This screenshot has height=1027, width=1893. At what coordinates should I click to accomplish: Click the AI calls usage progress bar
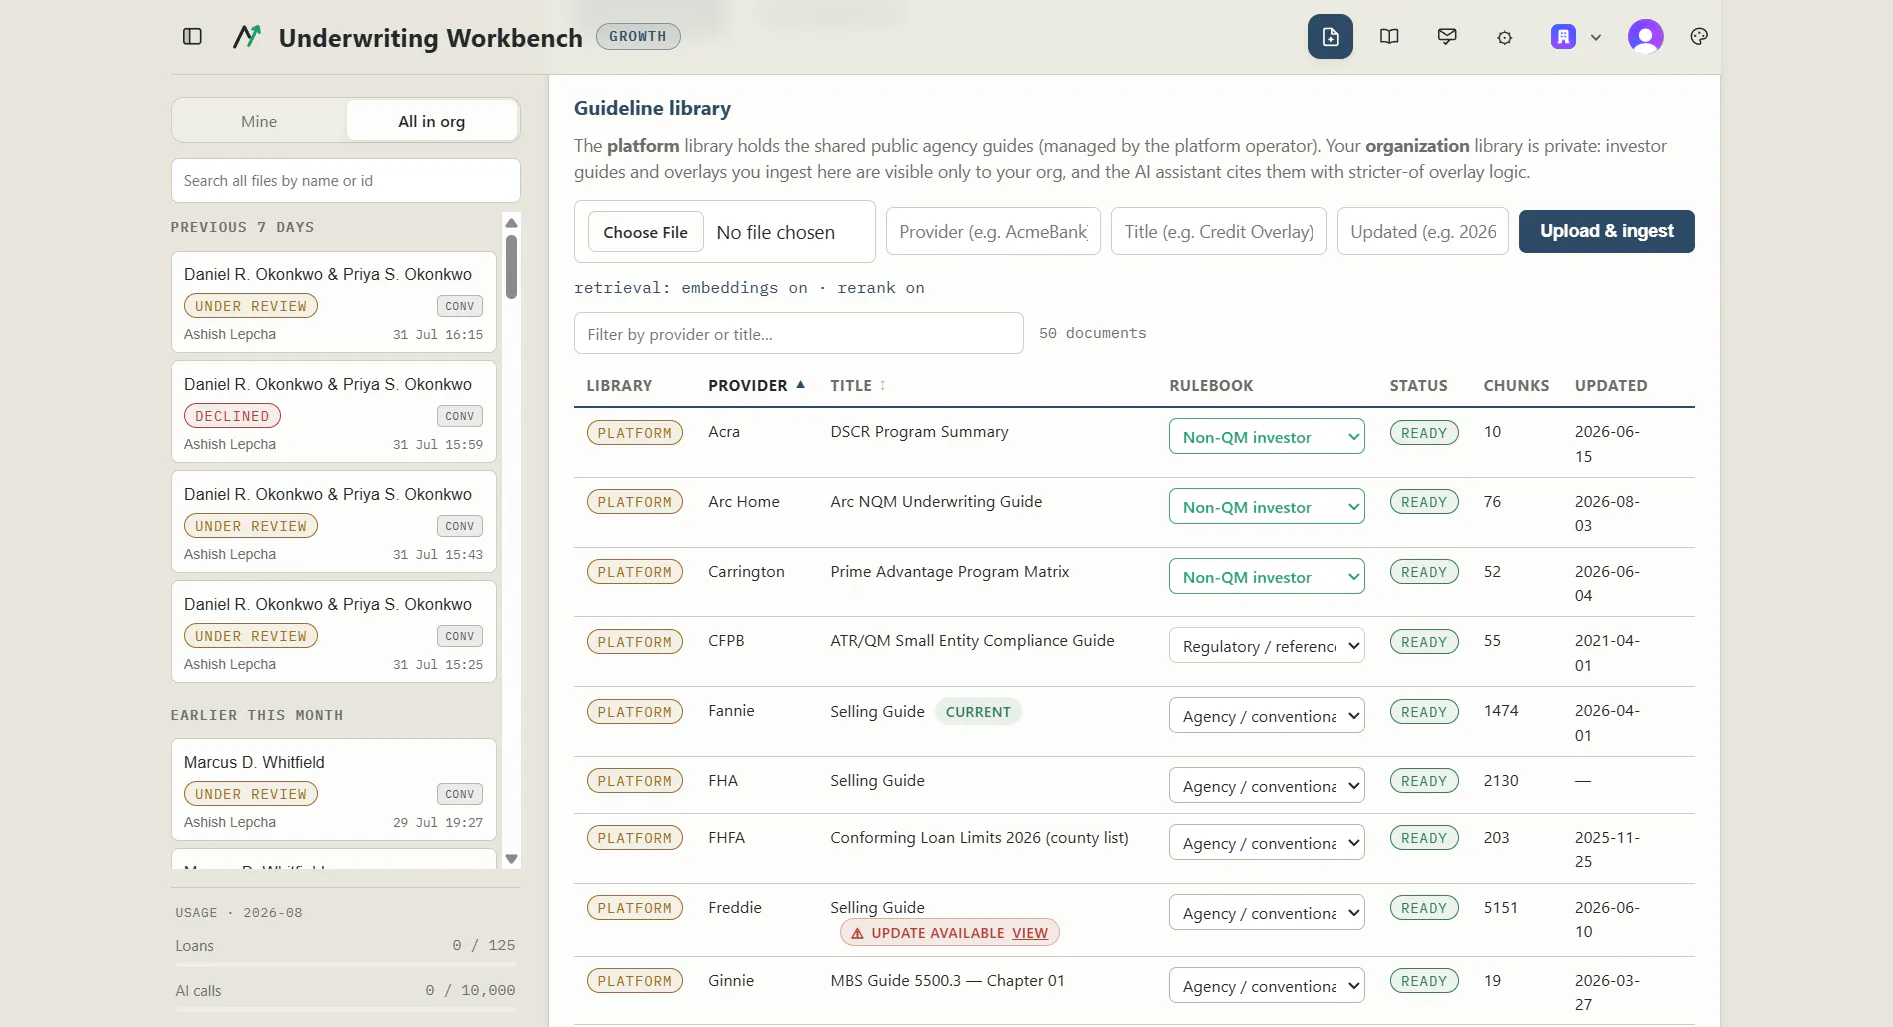346,1009
